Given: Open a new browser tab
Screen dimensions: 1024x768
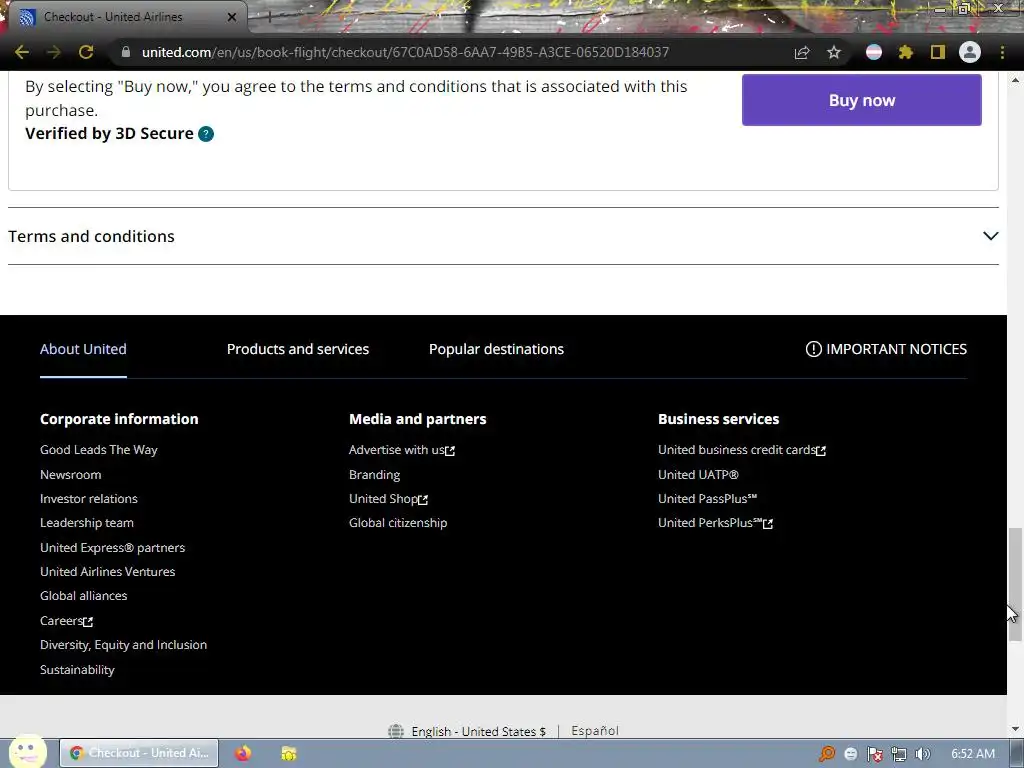Looking at the screenshot, I should click(x=268, y=17).
